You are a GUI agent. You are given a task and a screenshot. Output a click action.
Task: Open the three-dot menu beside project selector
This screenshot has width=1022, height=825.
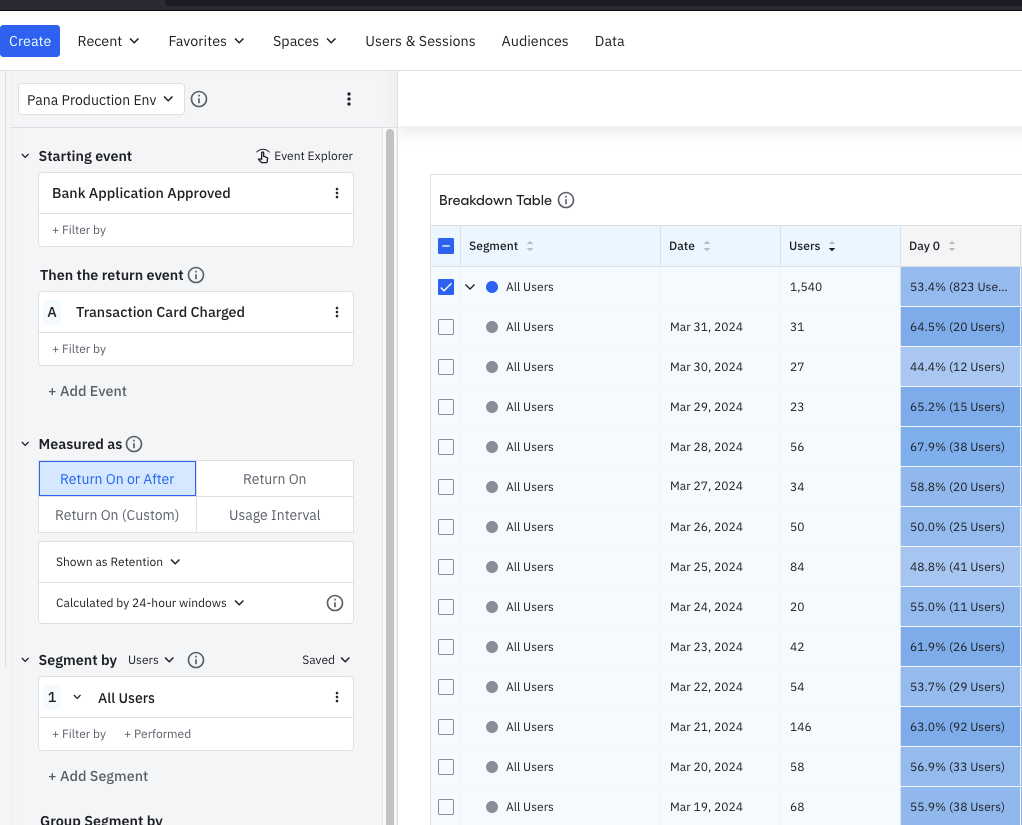tap(348, 99)
